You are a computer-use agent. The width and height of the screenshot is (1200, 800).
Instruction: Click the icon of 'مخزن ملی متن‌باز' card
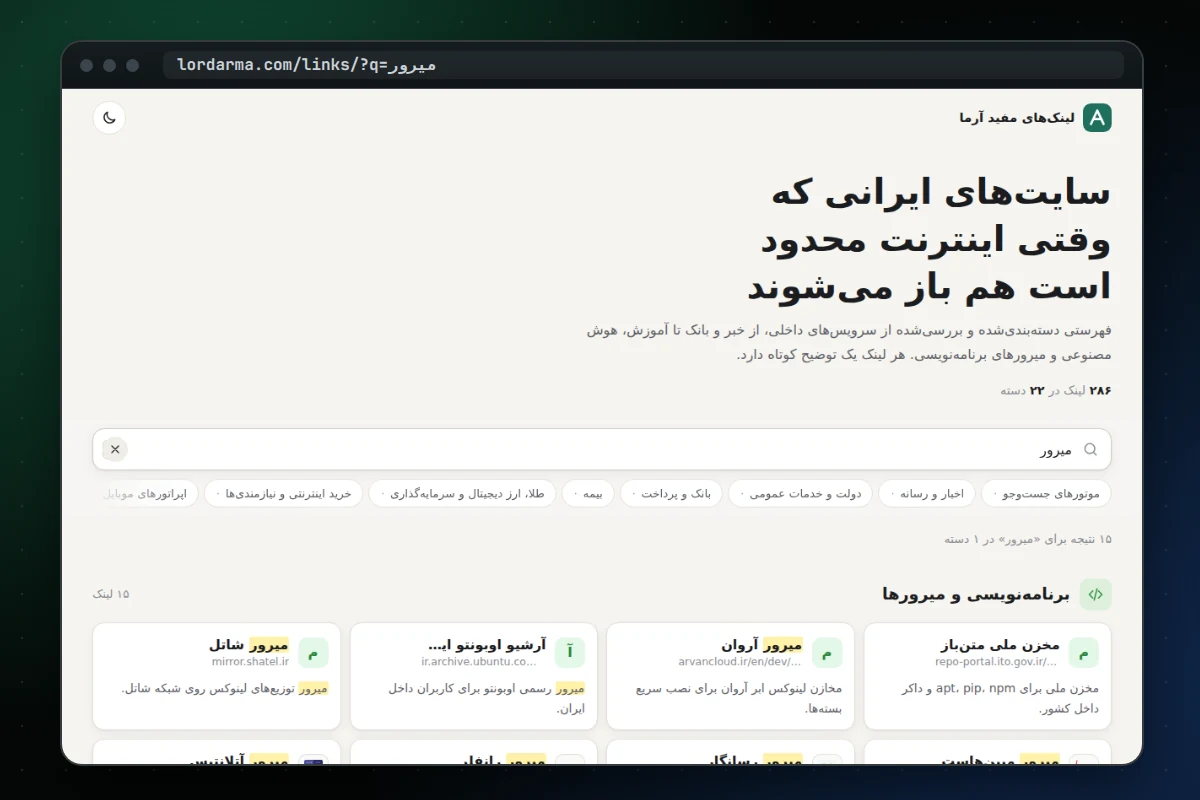tap(1083, 653)
